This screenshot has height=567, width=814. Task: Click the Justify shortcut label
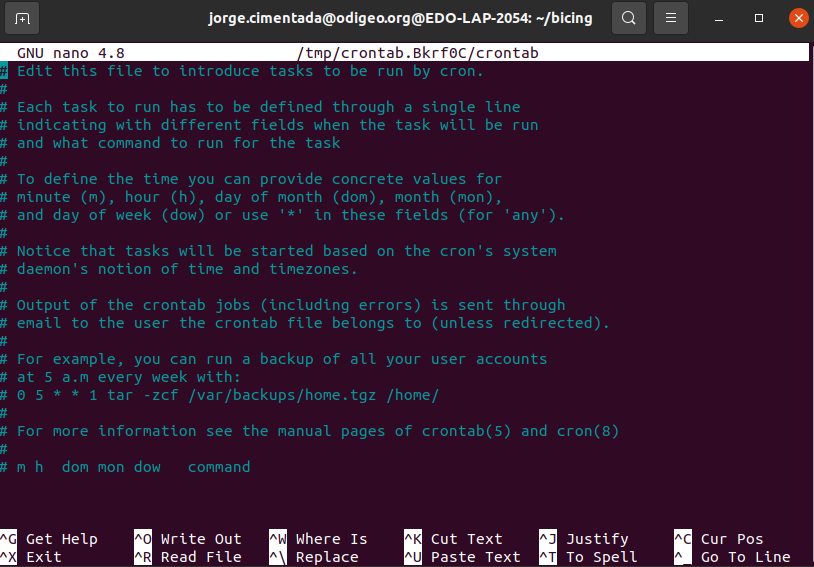point(597,539)
